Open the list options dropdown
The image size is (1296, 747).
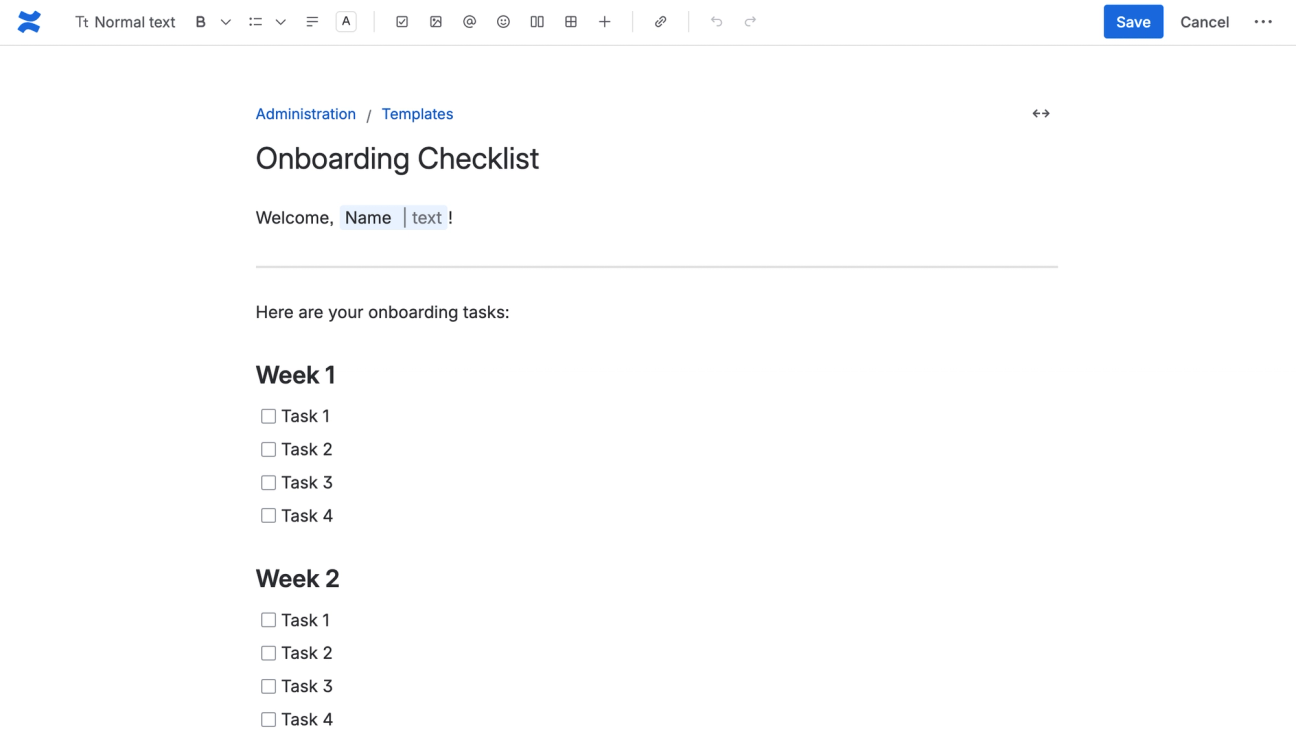(280, 21)
